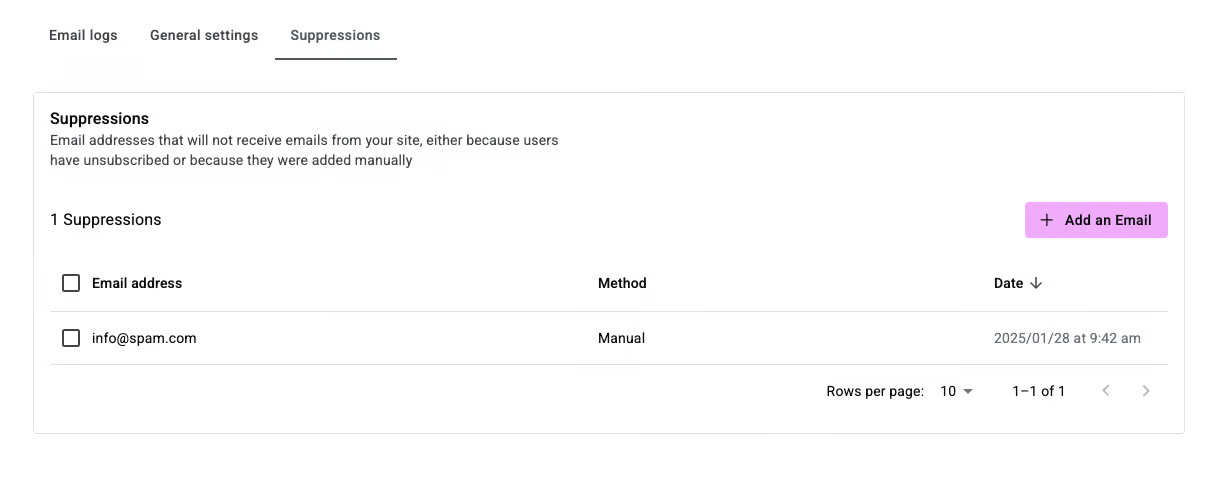
Task: Go to the previous page chevron
Action: [1106, 391]
